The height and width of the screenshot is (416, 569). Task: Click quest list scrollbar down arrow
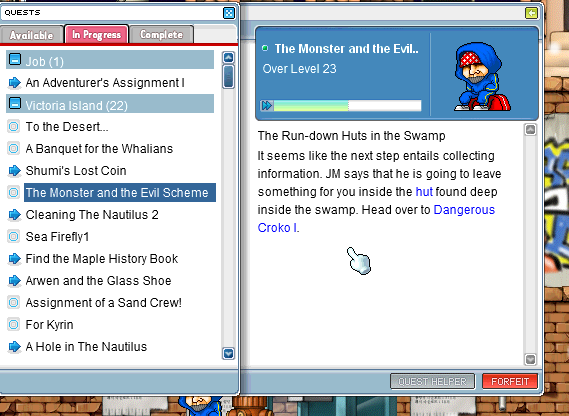[228, 353]
